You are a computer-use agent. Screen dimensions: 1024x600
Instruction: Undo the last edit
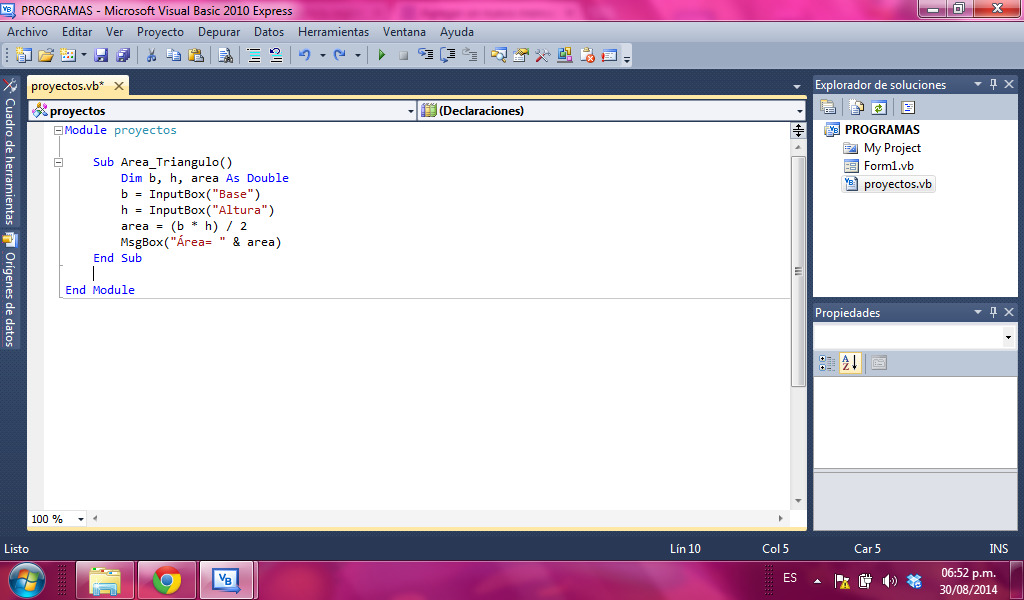pyautogui.click(x=304, y=55)
